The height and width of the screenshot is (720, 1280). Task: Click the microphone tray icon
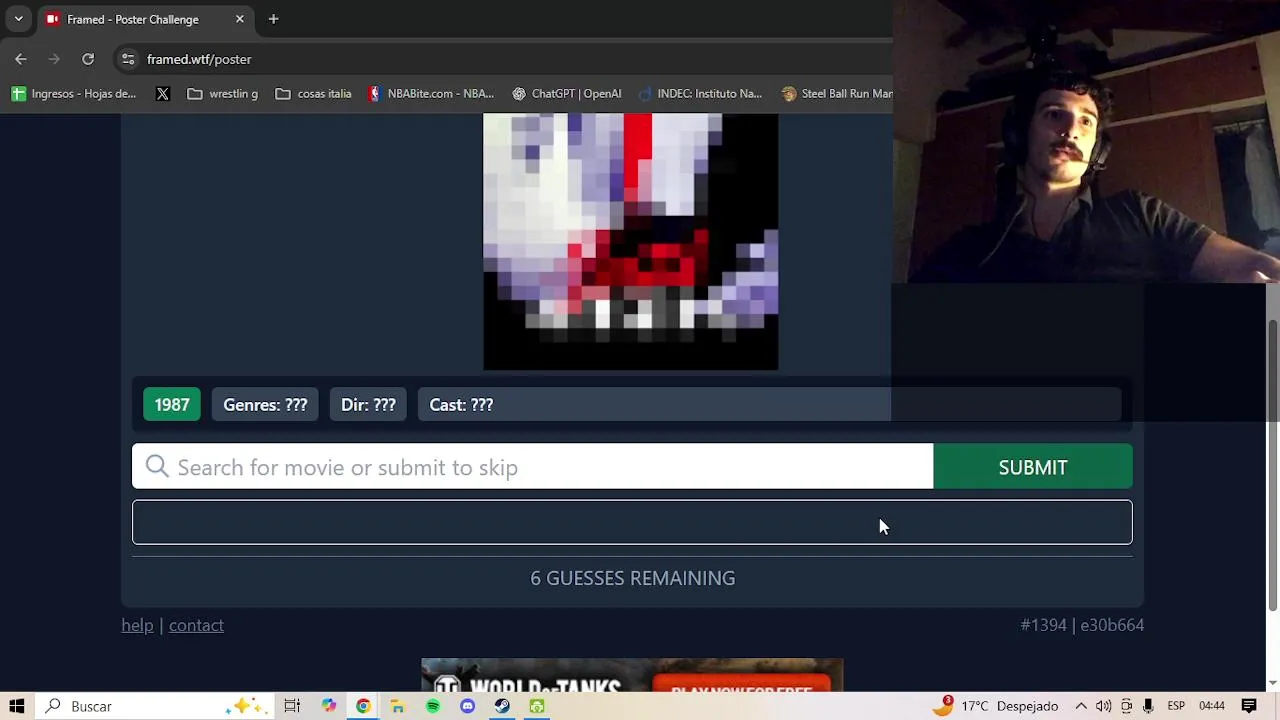pyautogui.click(x=1148, y=706)
